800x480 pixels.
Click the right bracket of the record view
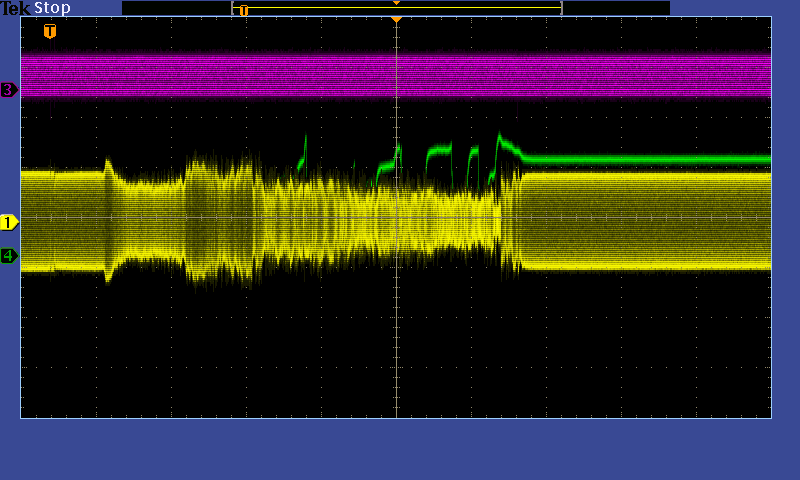pyautogui.click(x=561, y=8)
